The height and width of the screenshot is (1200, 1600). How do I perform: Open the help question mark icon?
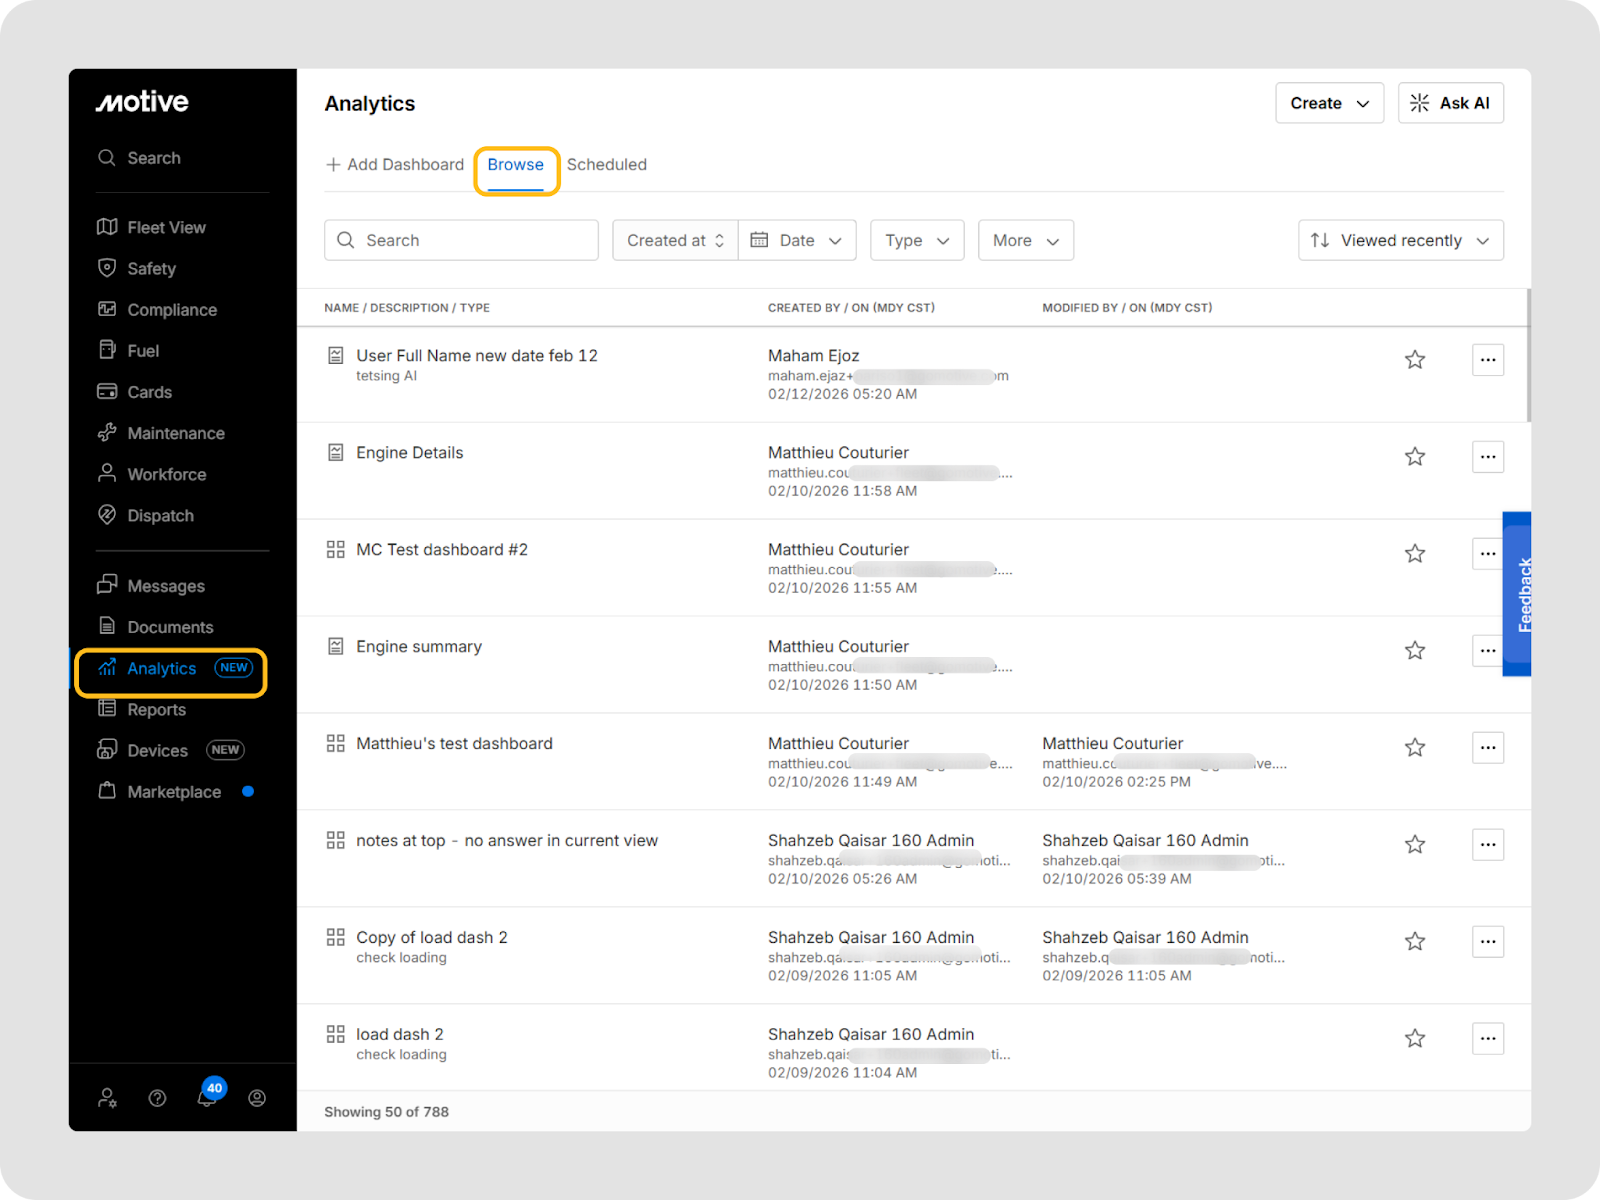tap(157, 1098)
